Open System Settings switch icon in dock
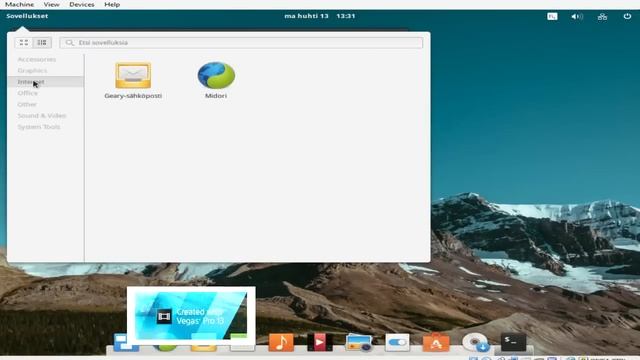 (x=397, y=342)
